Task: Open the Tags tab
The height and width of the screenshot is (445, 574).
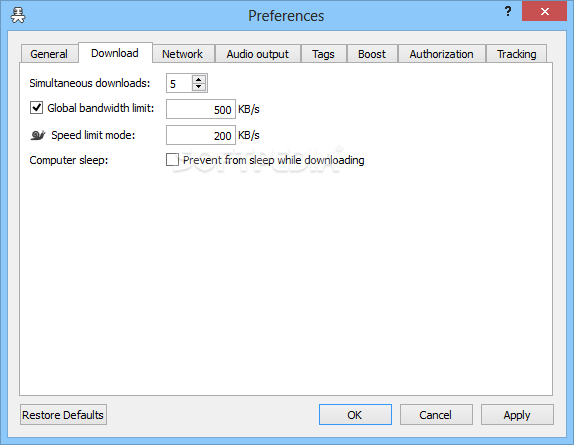Action: 323,54
